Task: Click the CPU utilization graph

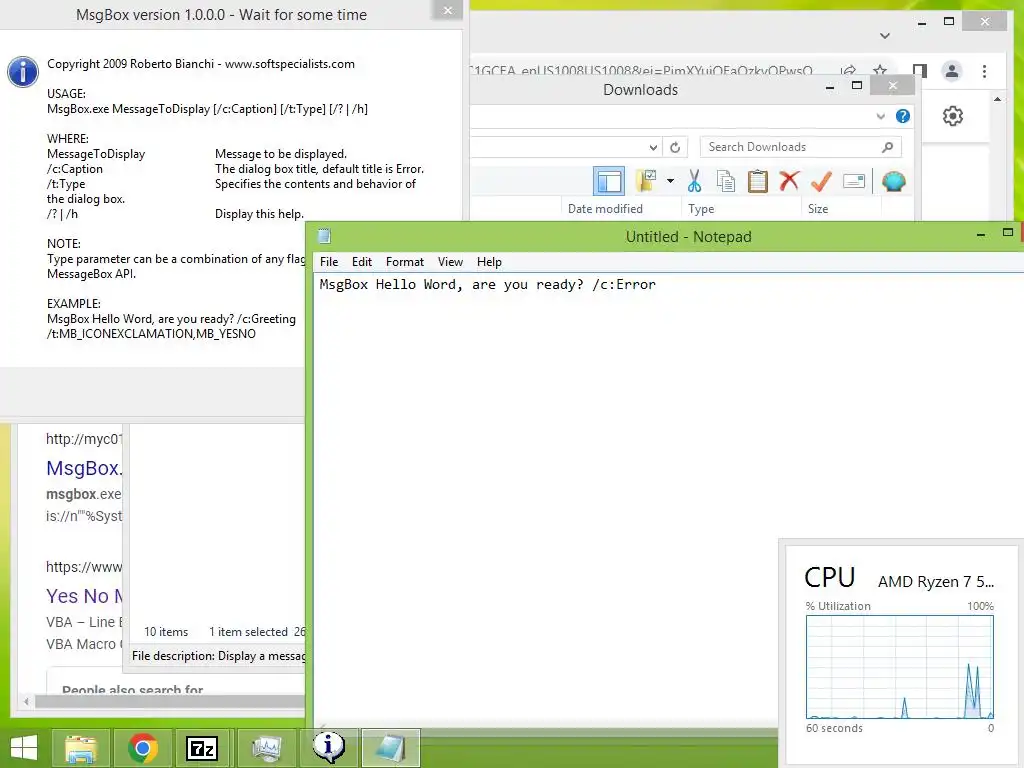Action: pos(899,667)
